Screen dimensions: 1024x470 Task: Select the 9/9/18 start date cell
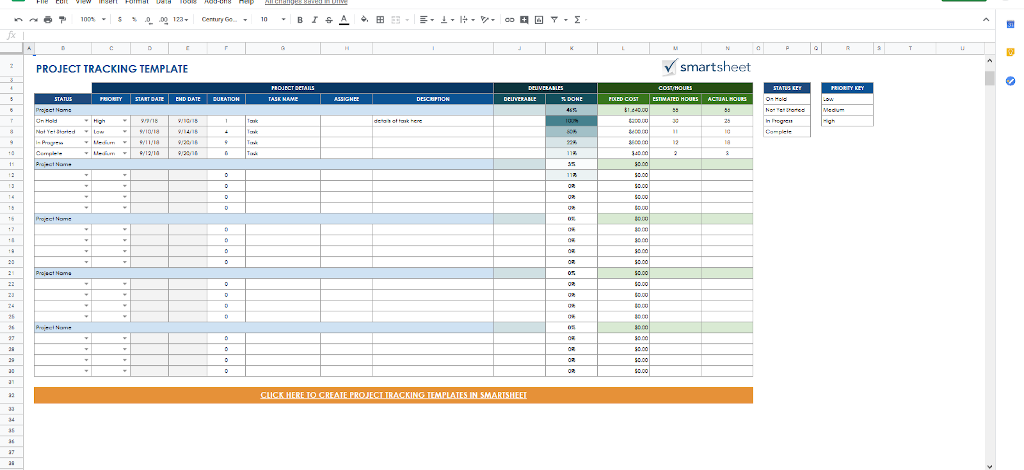150,121
